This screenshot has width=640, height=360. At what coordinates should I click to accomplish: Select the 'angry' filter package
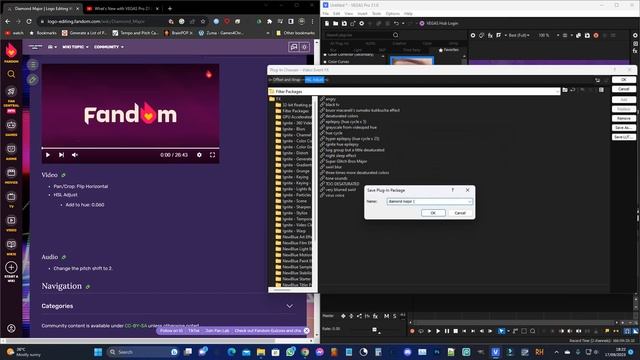coord(328,99)
